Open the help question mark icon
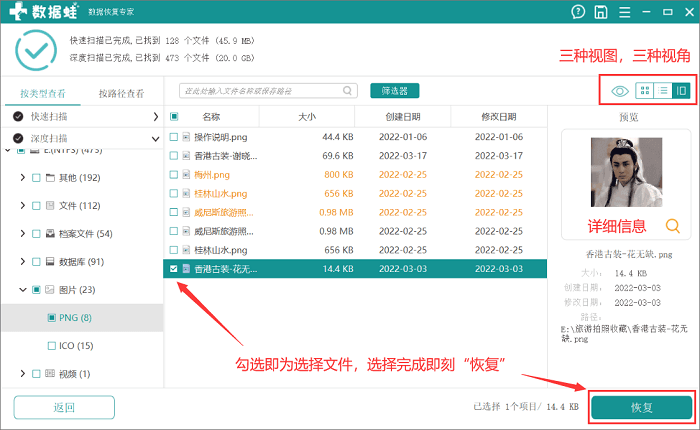 pyautogui.click(x=578, y=12)
